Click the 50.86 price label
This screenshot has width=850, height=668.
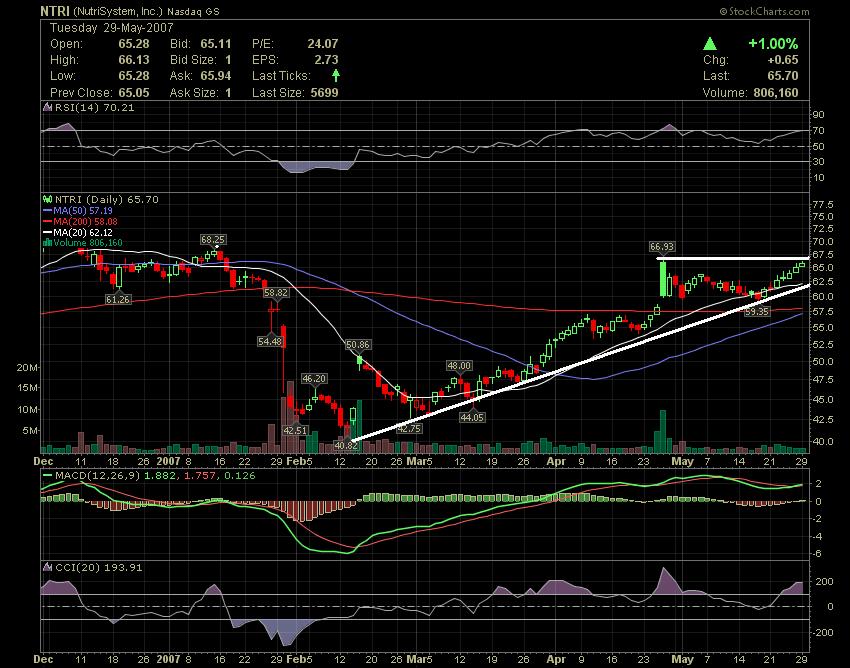(358, 344)
